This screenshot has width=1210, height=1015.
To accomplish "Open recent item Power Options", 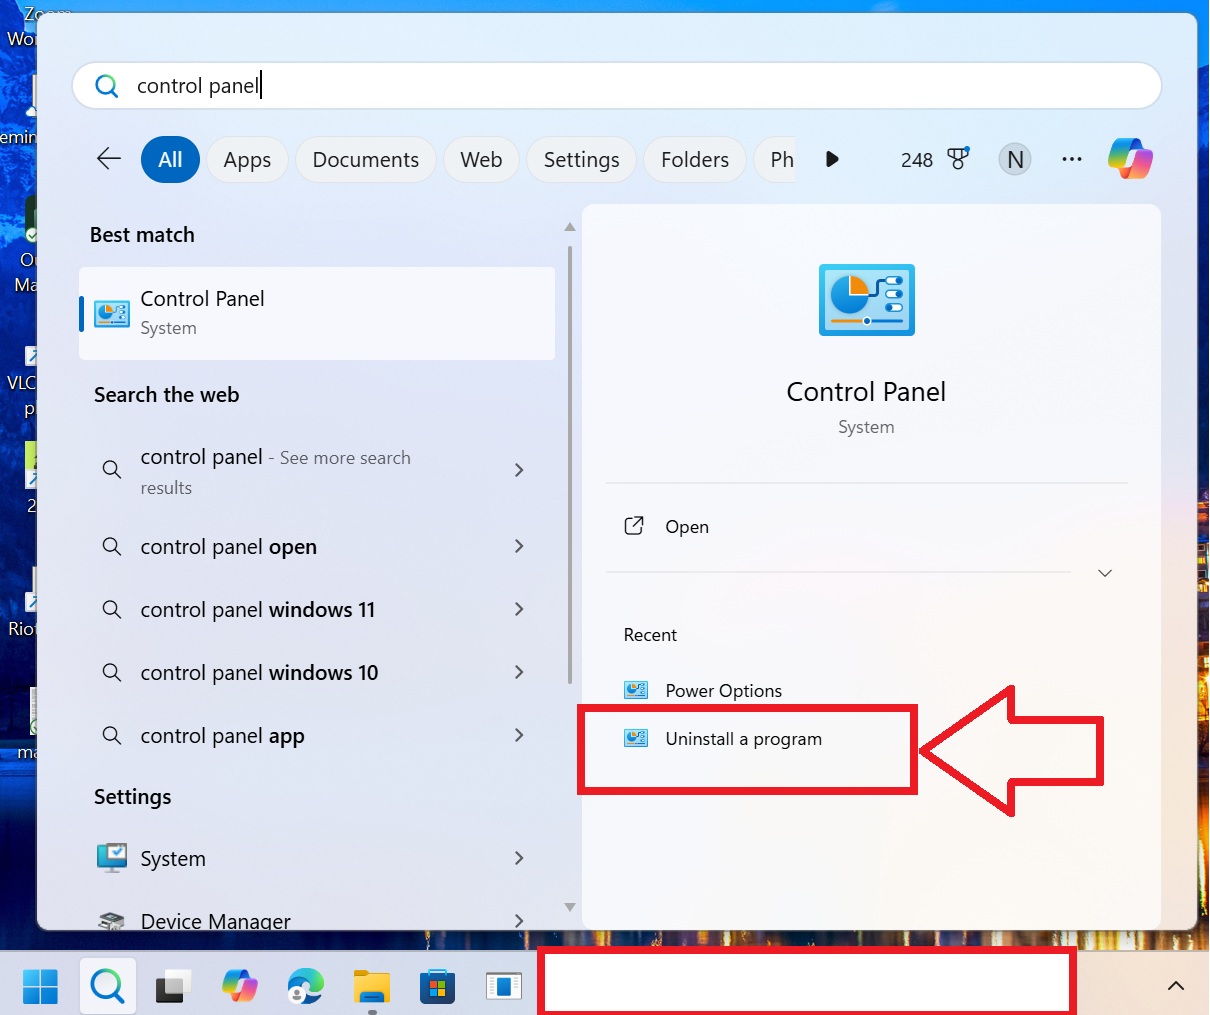I will click(724, 690).
